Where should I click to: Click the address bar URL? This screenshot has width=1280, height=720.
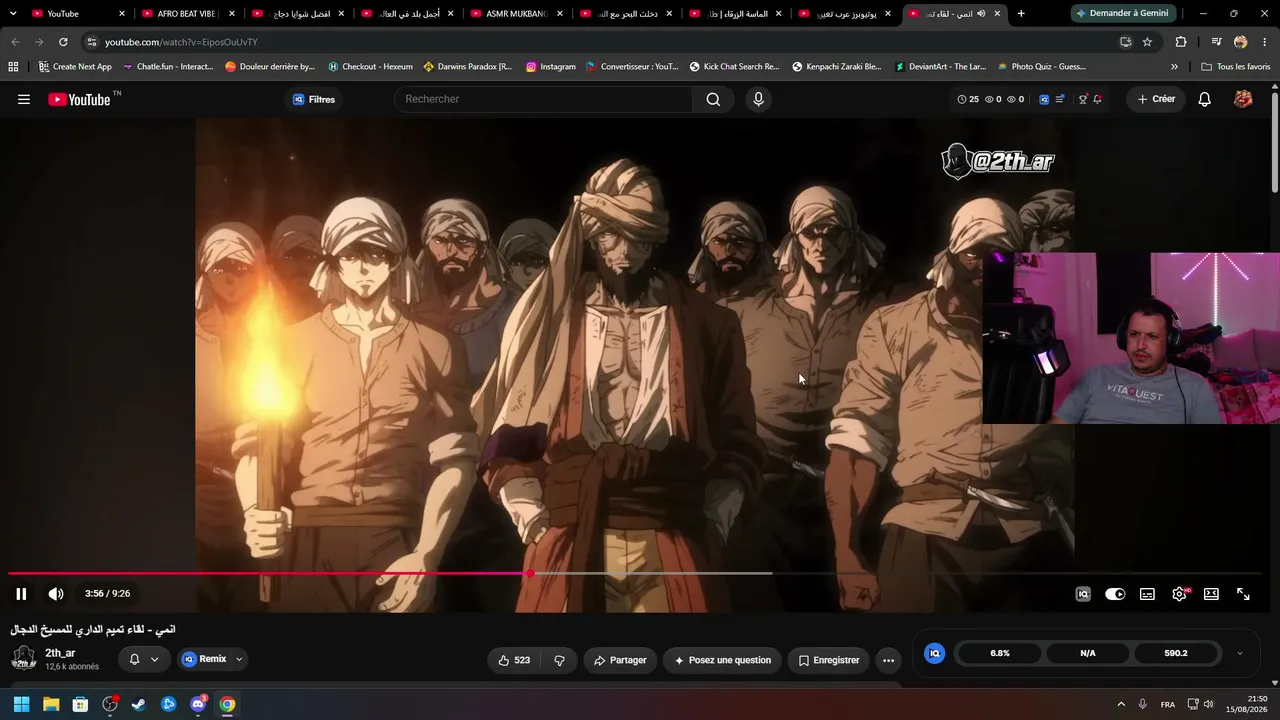point(181,42)
